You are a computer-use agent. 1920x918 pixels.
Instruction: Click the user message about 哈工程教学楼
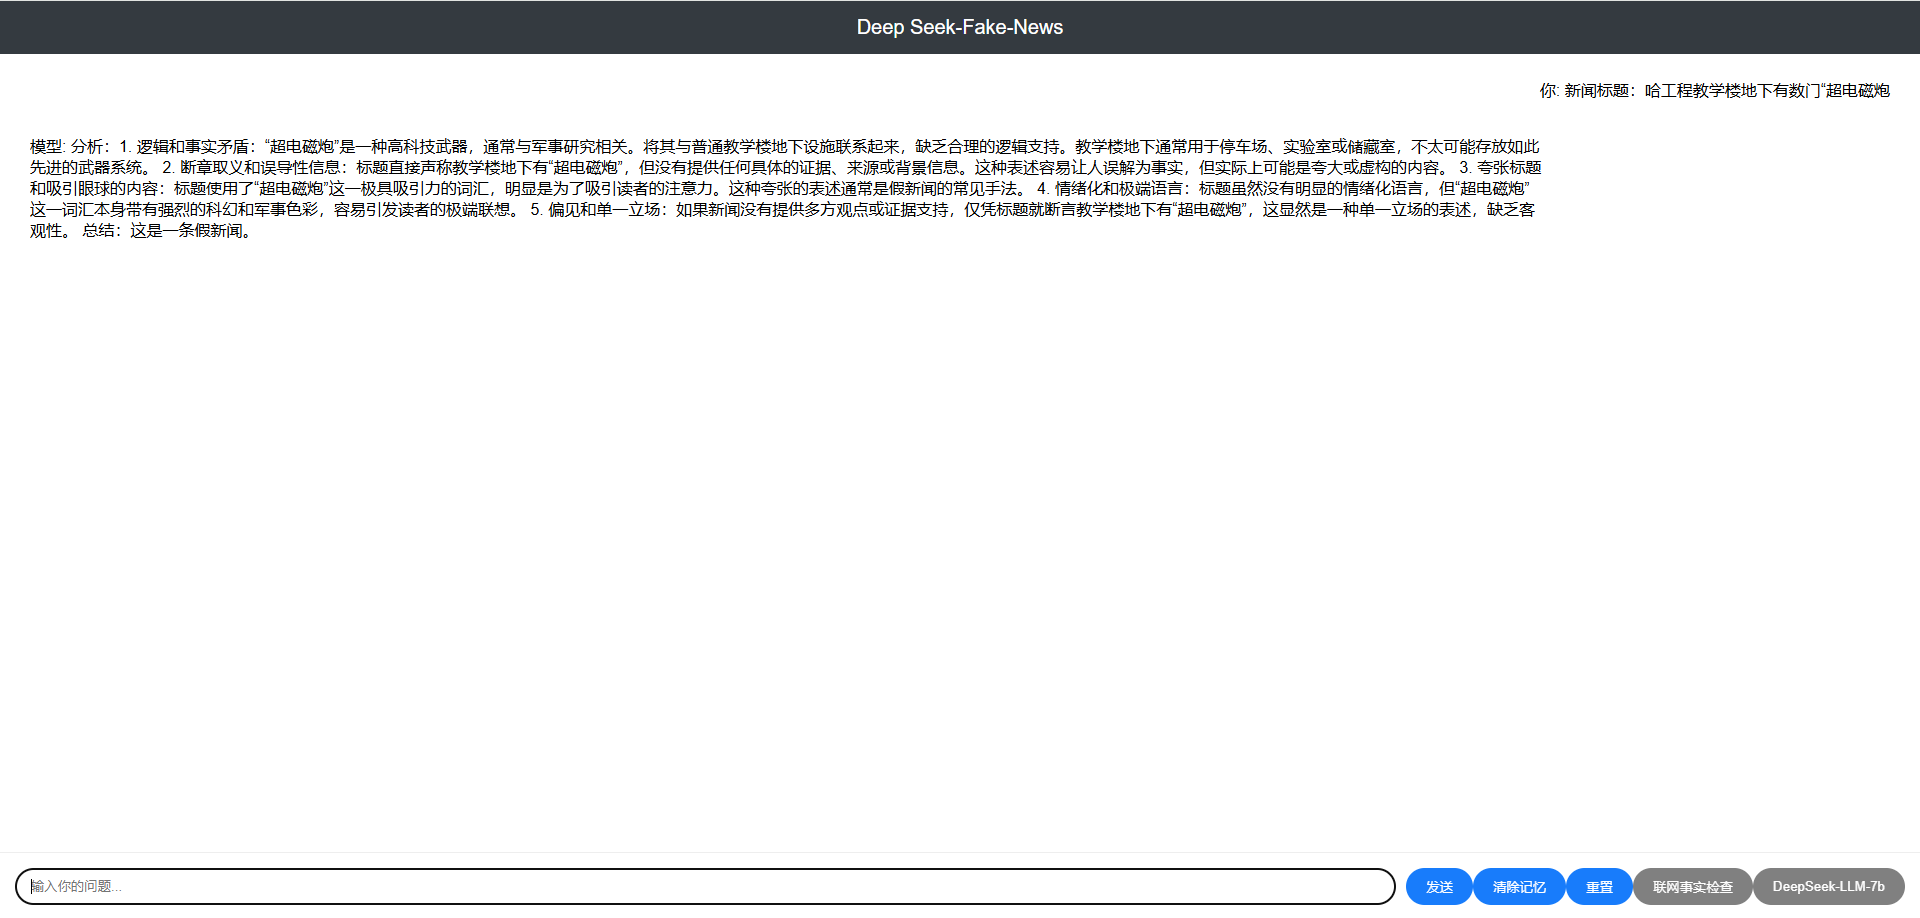(1714, 90)
